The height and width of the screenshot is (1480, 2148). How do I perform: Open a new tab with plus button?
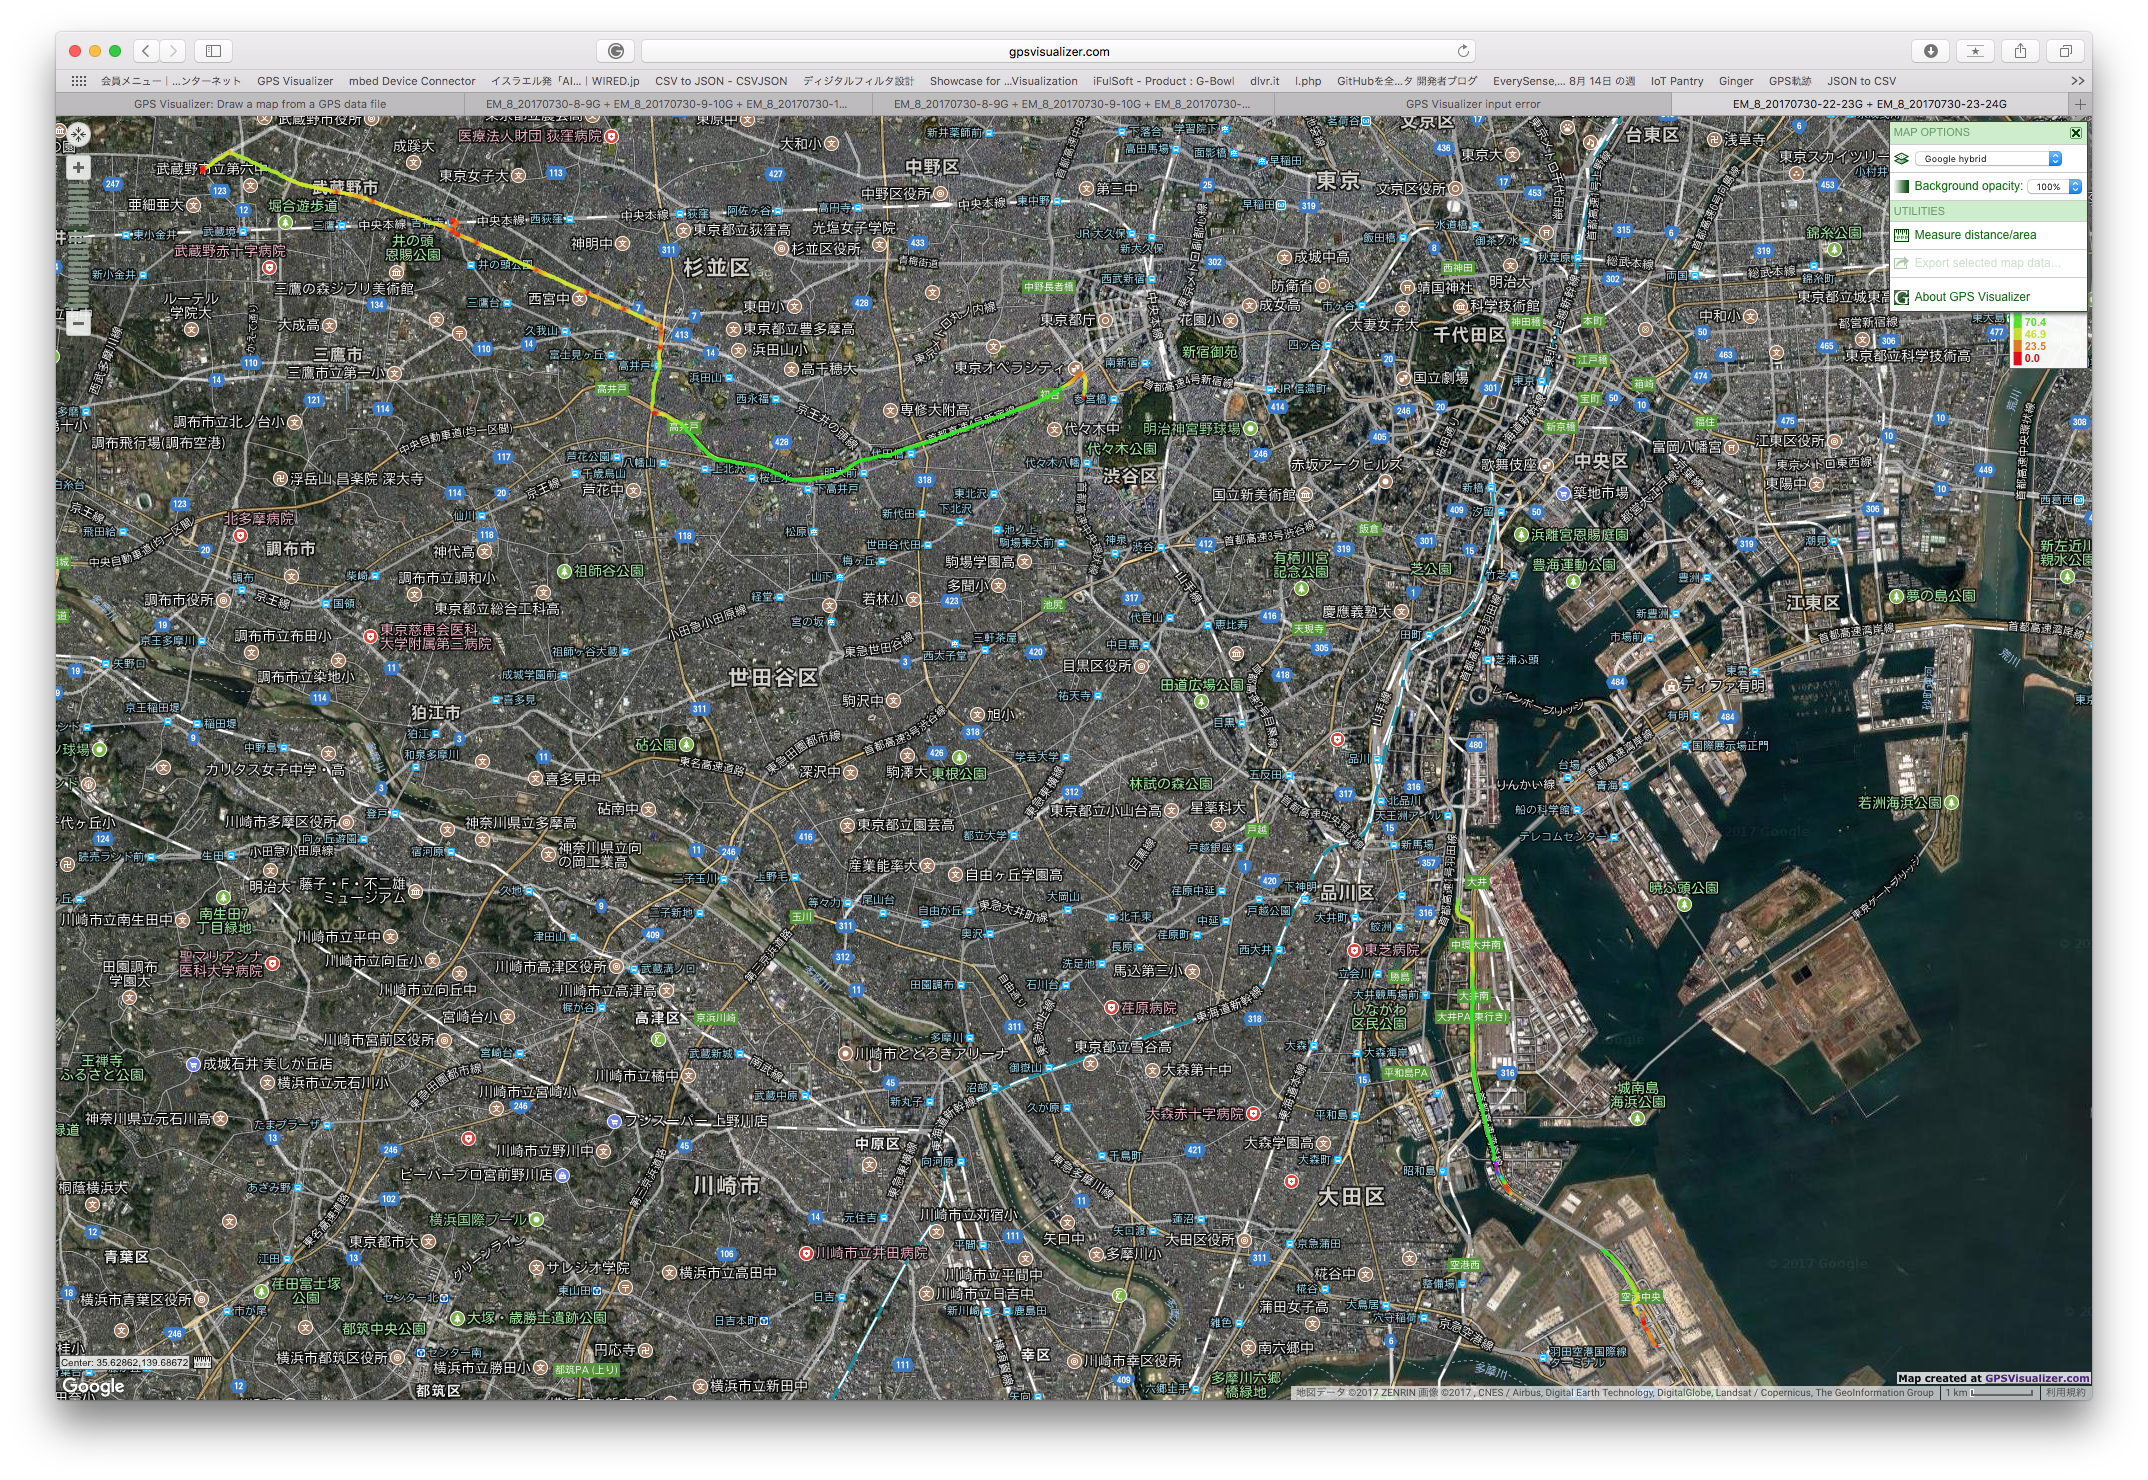2080,104
